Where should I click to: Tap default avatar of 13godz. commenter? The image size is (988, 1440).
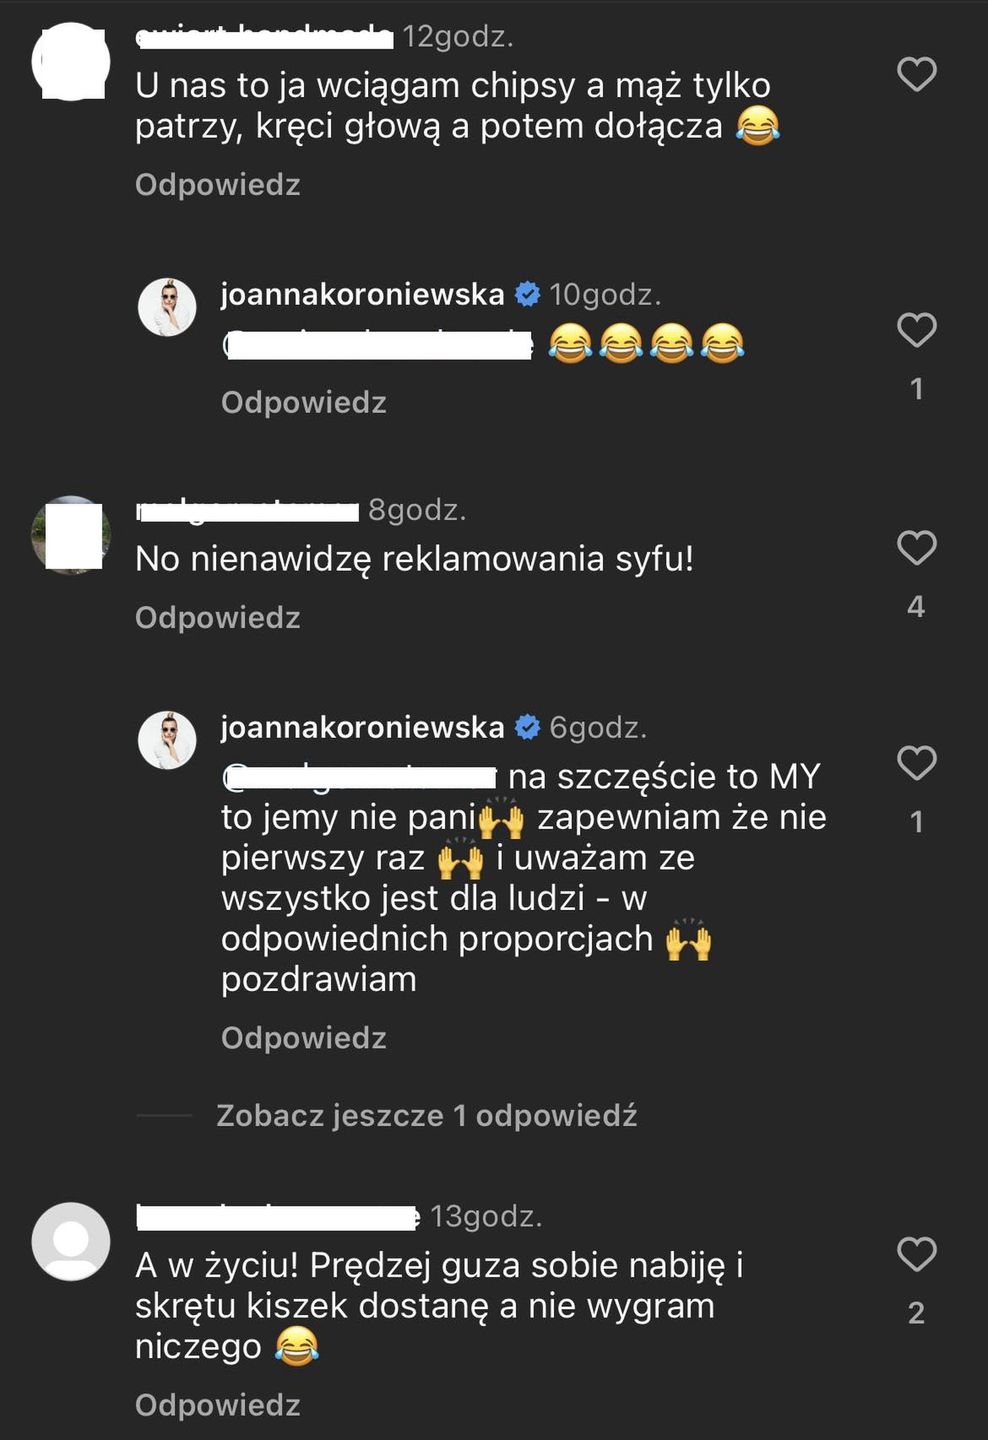coord(71,1242)
